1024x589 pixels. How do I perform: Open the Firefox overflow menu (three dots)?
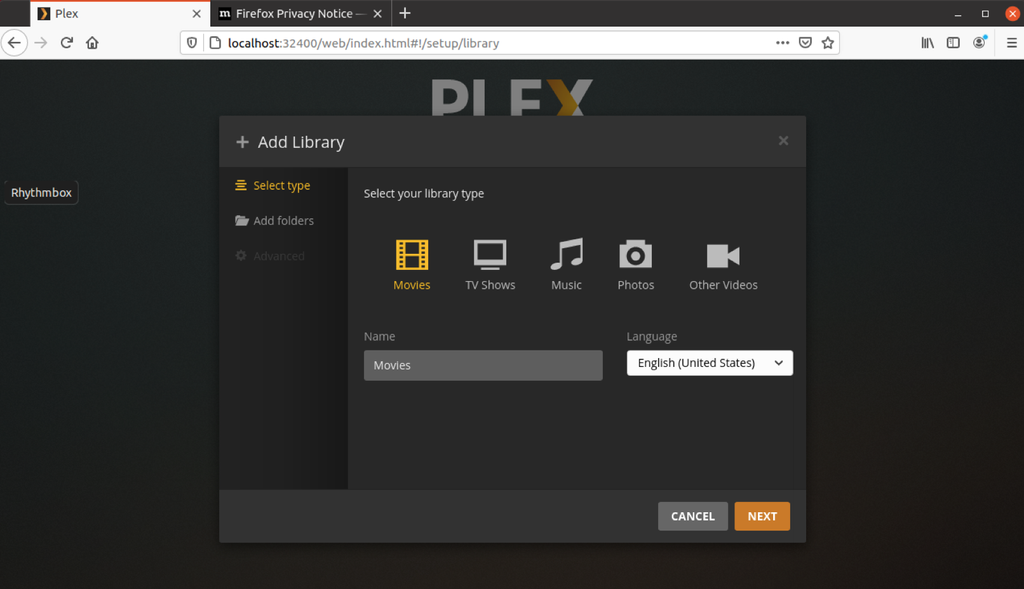[782, 43]
